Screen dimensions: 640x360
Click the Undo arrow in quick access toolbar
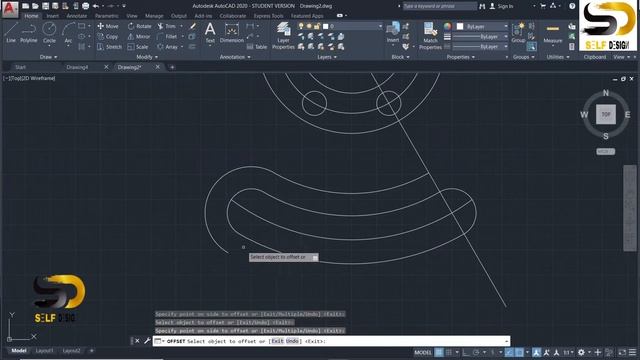pos(96,6)
